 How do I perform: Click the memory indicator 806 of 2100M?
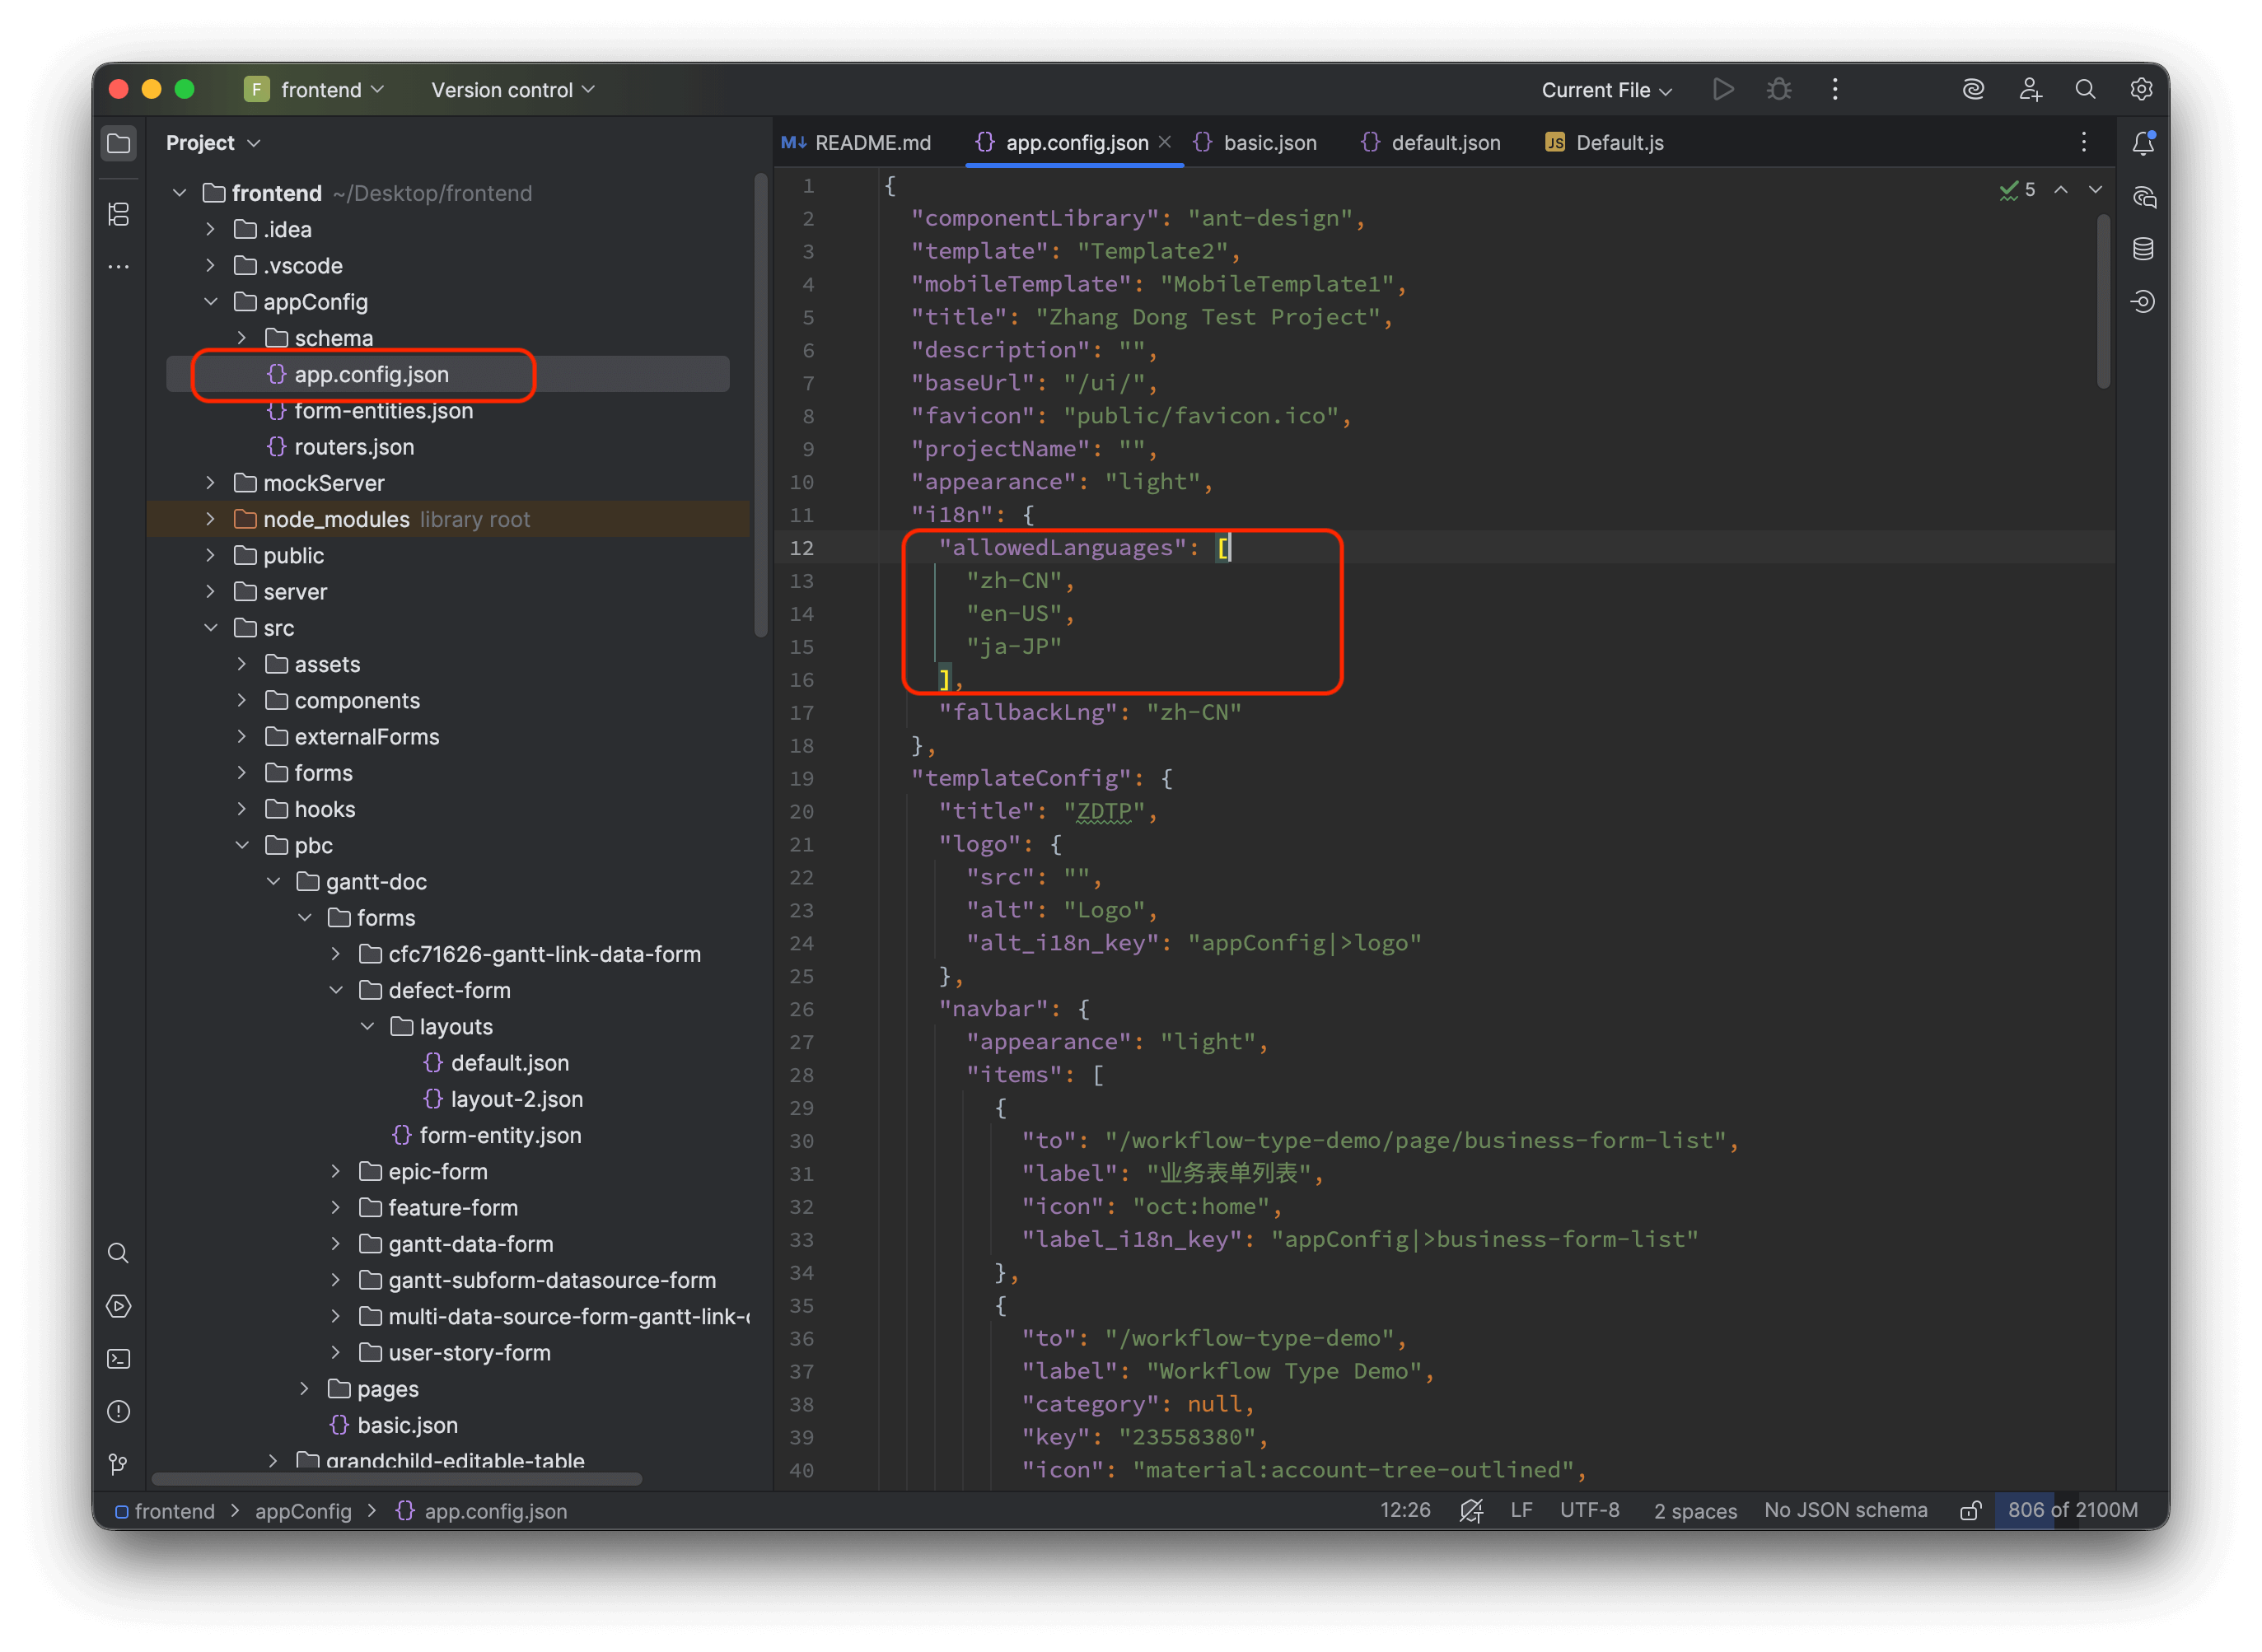pyautogui.click(x=2073, y=1511)
